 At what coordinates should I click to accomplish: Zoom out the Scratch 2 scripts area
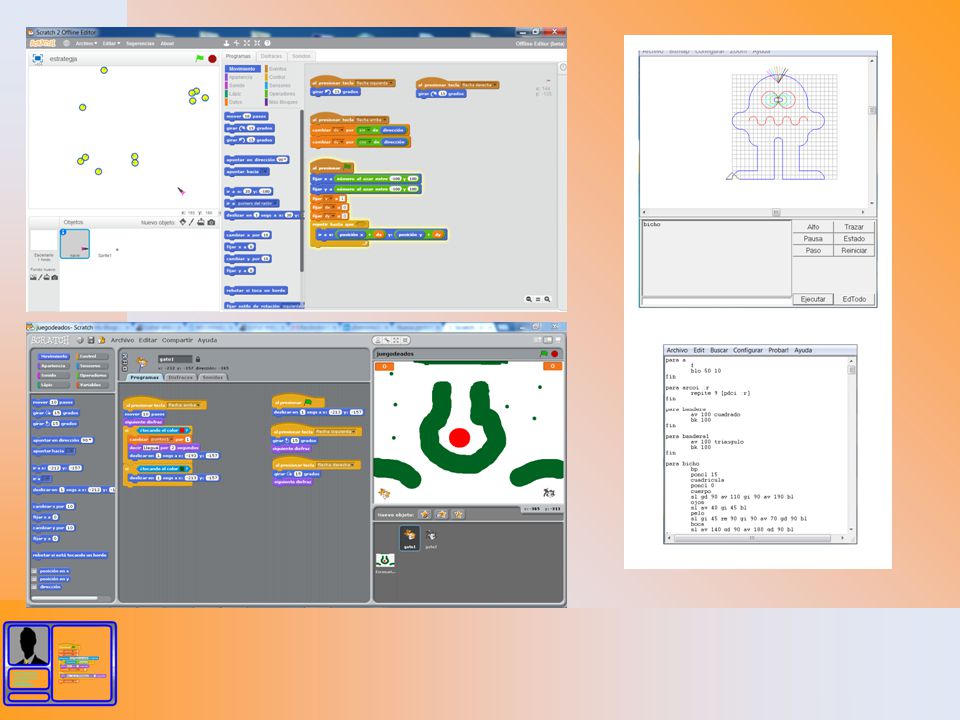coord(528,299)
